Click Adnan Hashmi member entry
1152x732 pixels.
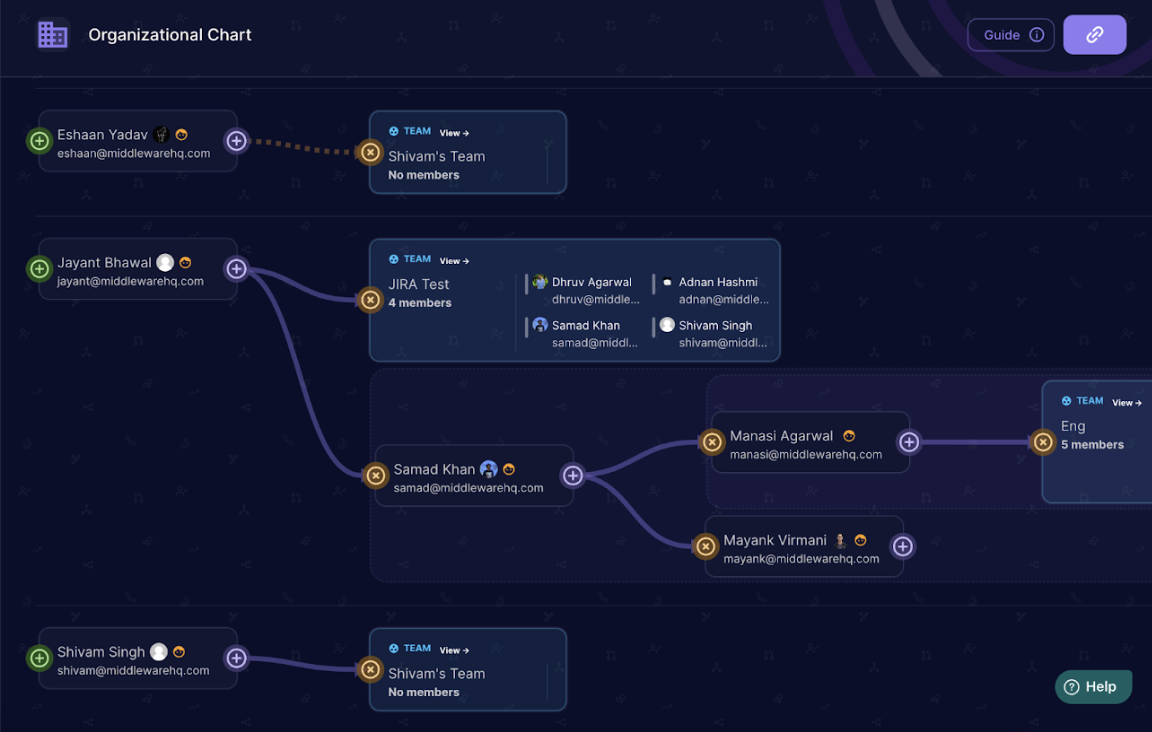[x=716, y=290]
